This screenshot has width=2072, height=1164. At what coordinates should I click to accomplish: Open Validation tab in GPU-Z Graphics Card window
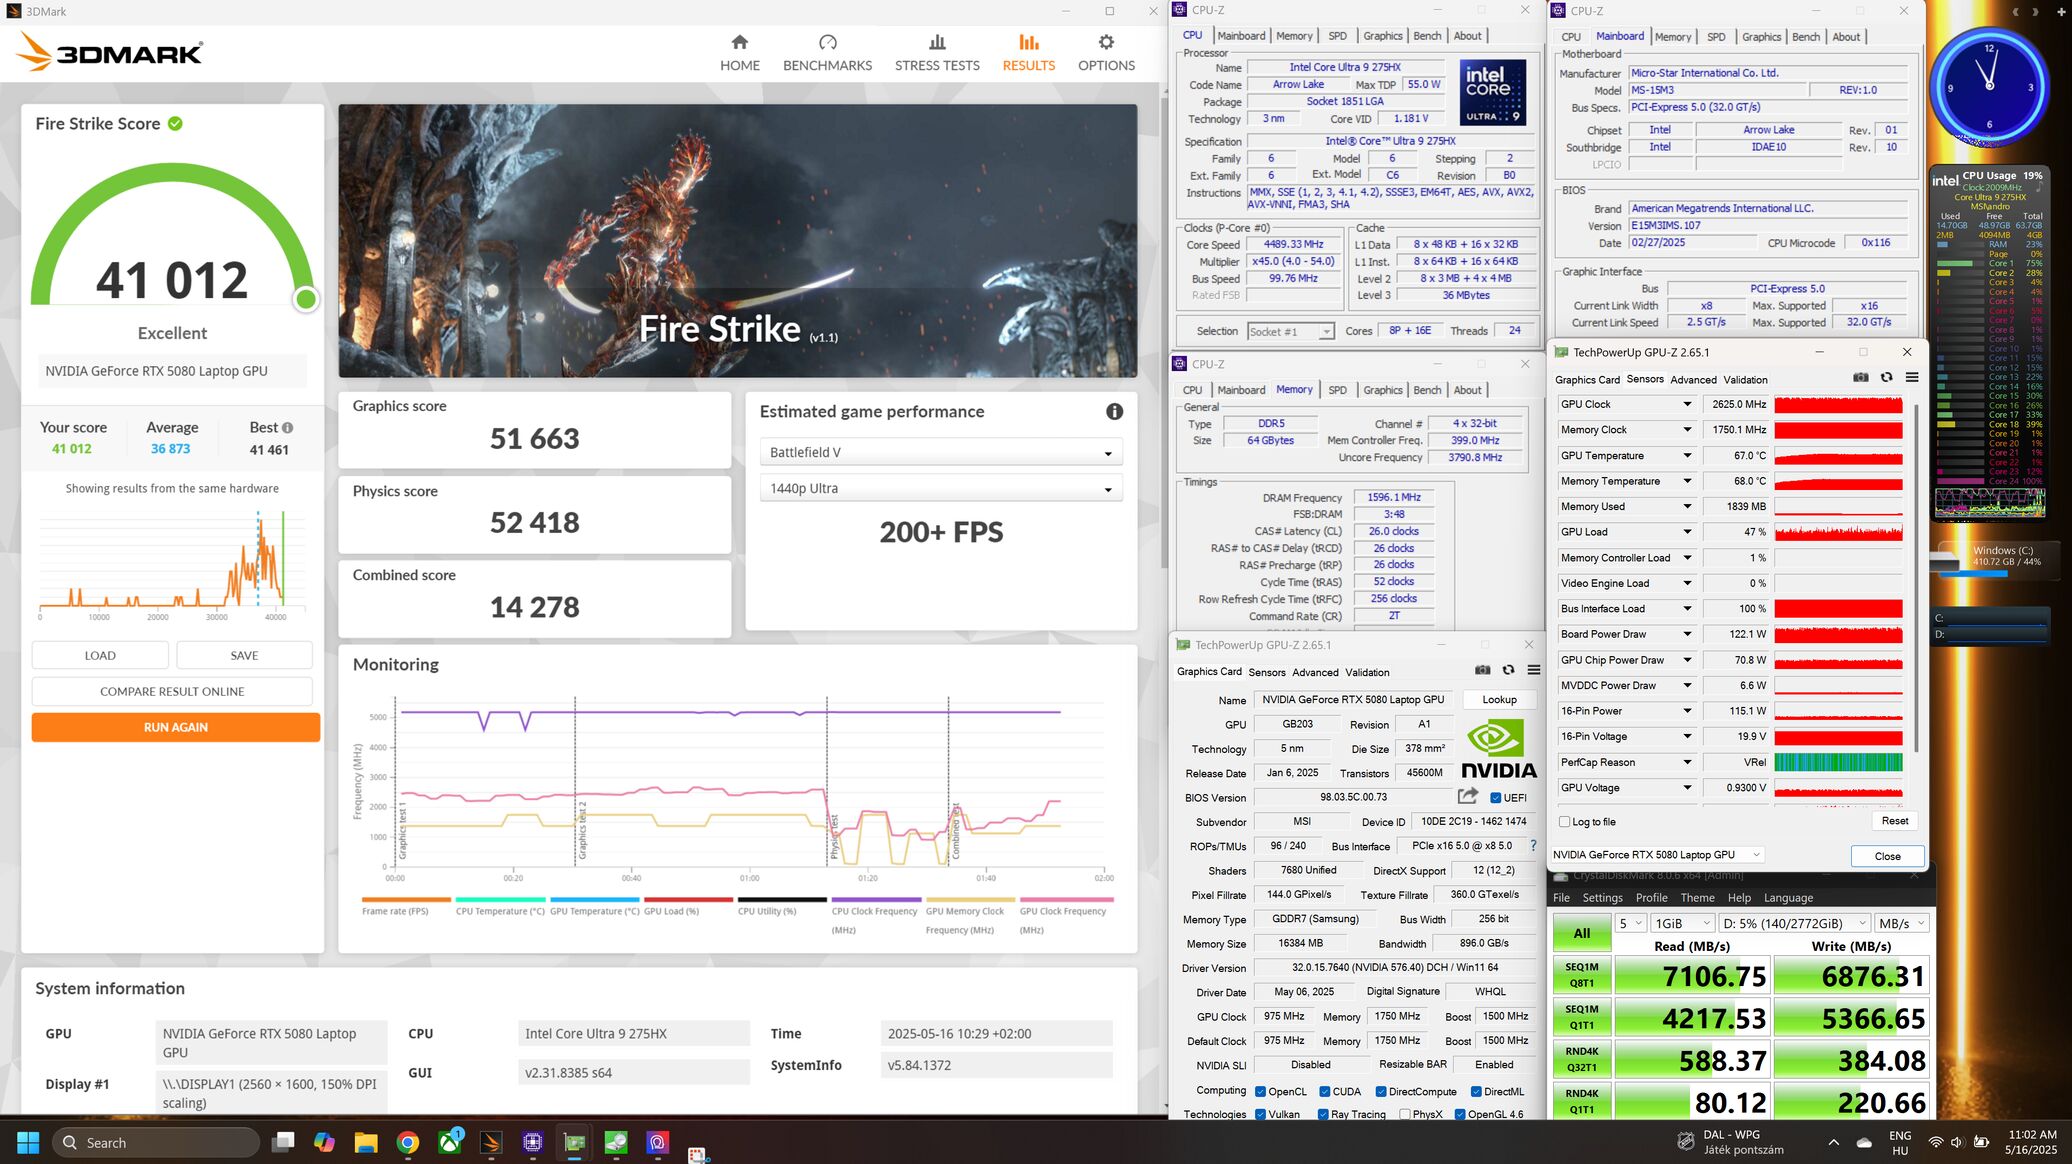1367,672
